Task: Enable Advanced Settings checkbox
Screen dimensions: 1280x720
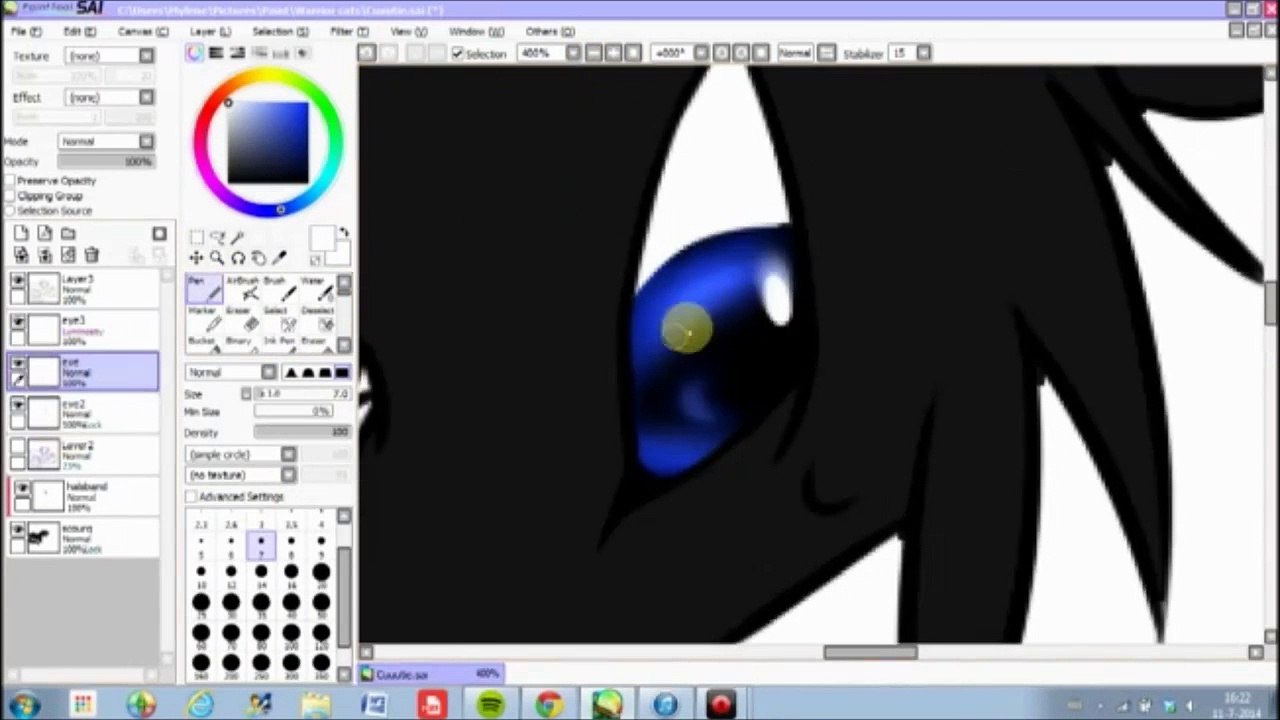Action: point(191,496)
